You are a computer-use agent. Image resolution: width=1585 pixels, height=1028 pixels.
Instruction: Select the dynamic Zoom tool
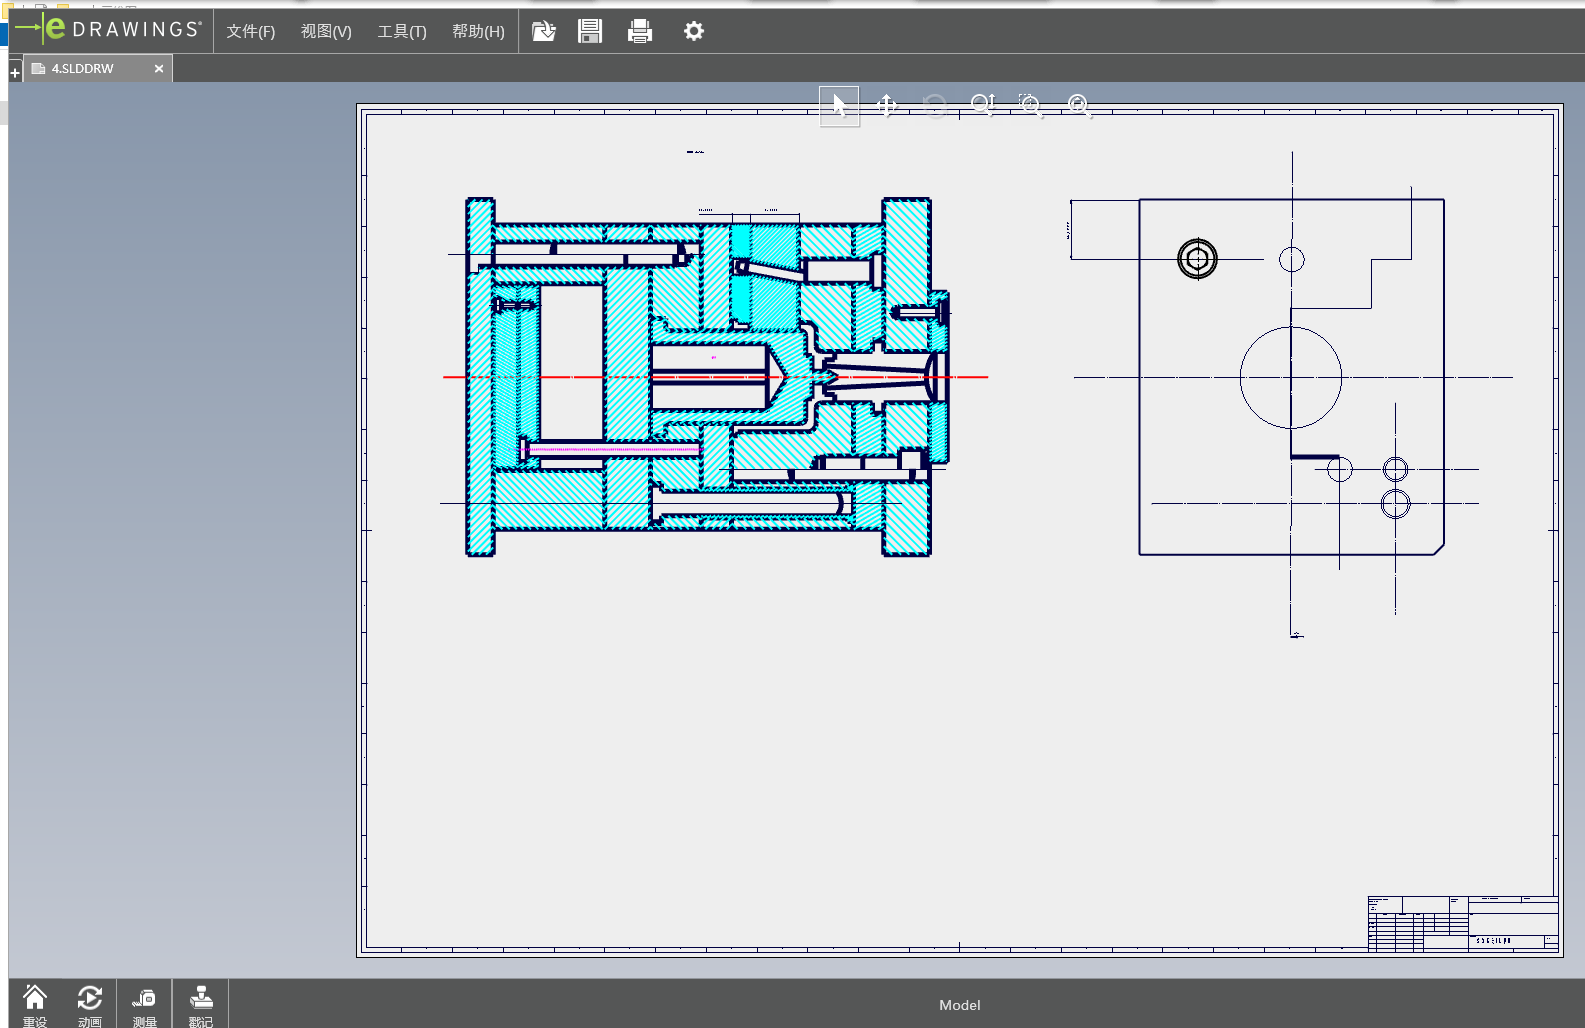[x=982, y=106]
